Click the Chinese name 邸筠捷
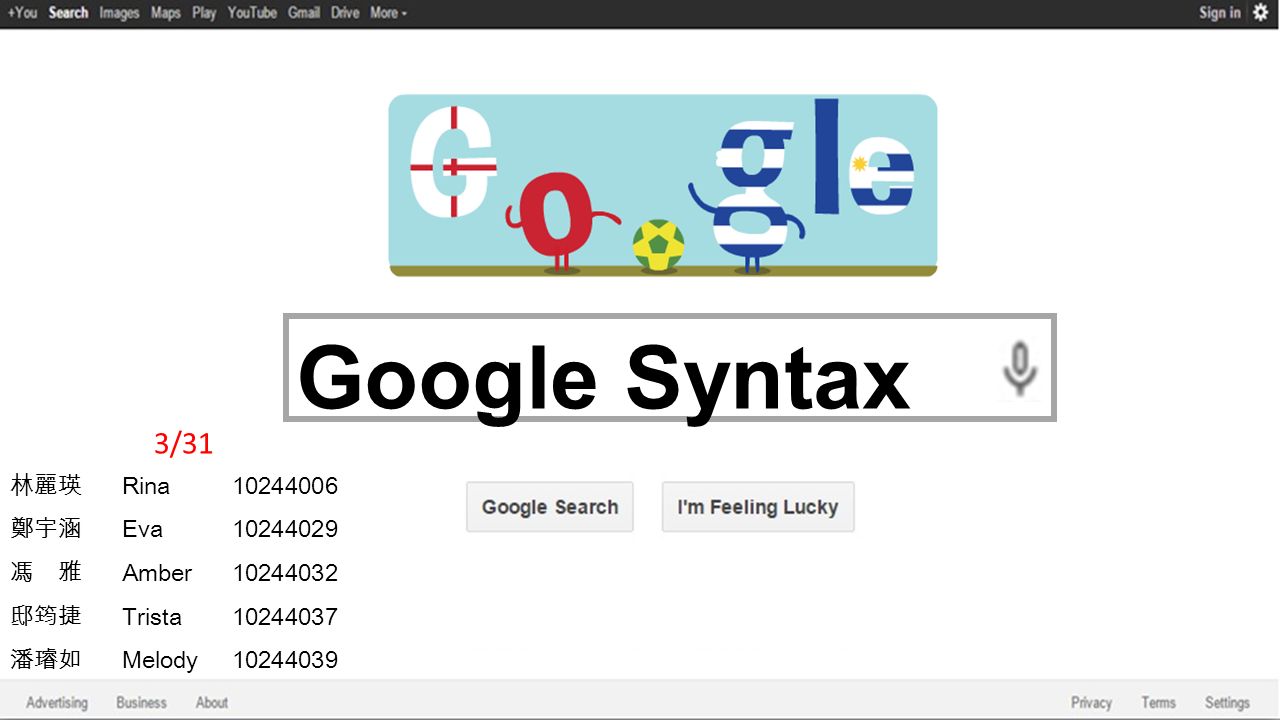This screenshot has height=720, width=1280. [46, 615]
